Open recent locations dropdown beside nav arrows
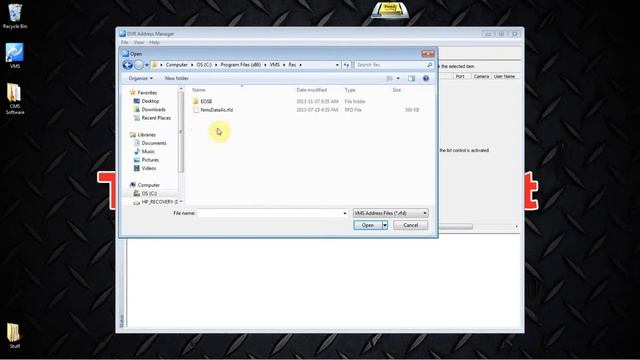The height and width of the screenshot is (360, 640). (x=147, y=65)
